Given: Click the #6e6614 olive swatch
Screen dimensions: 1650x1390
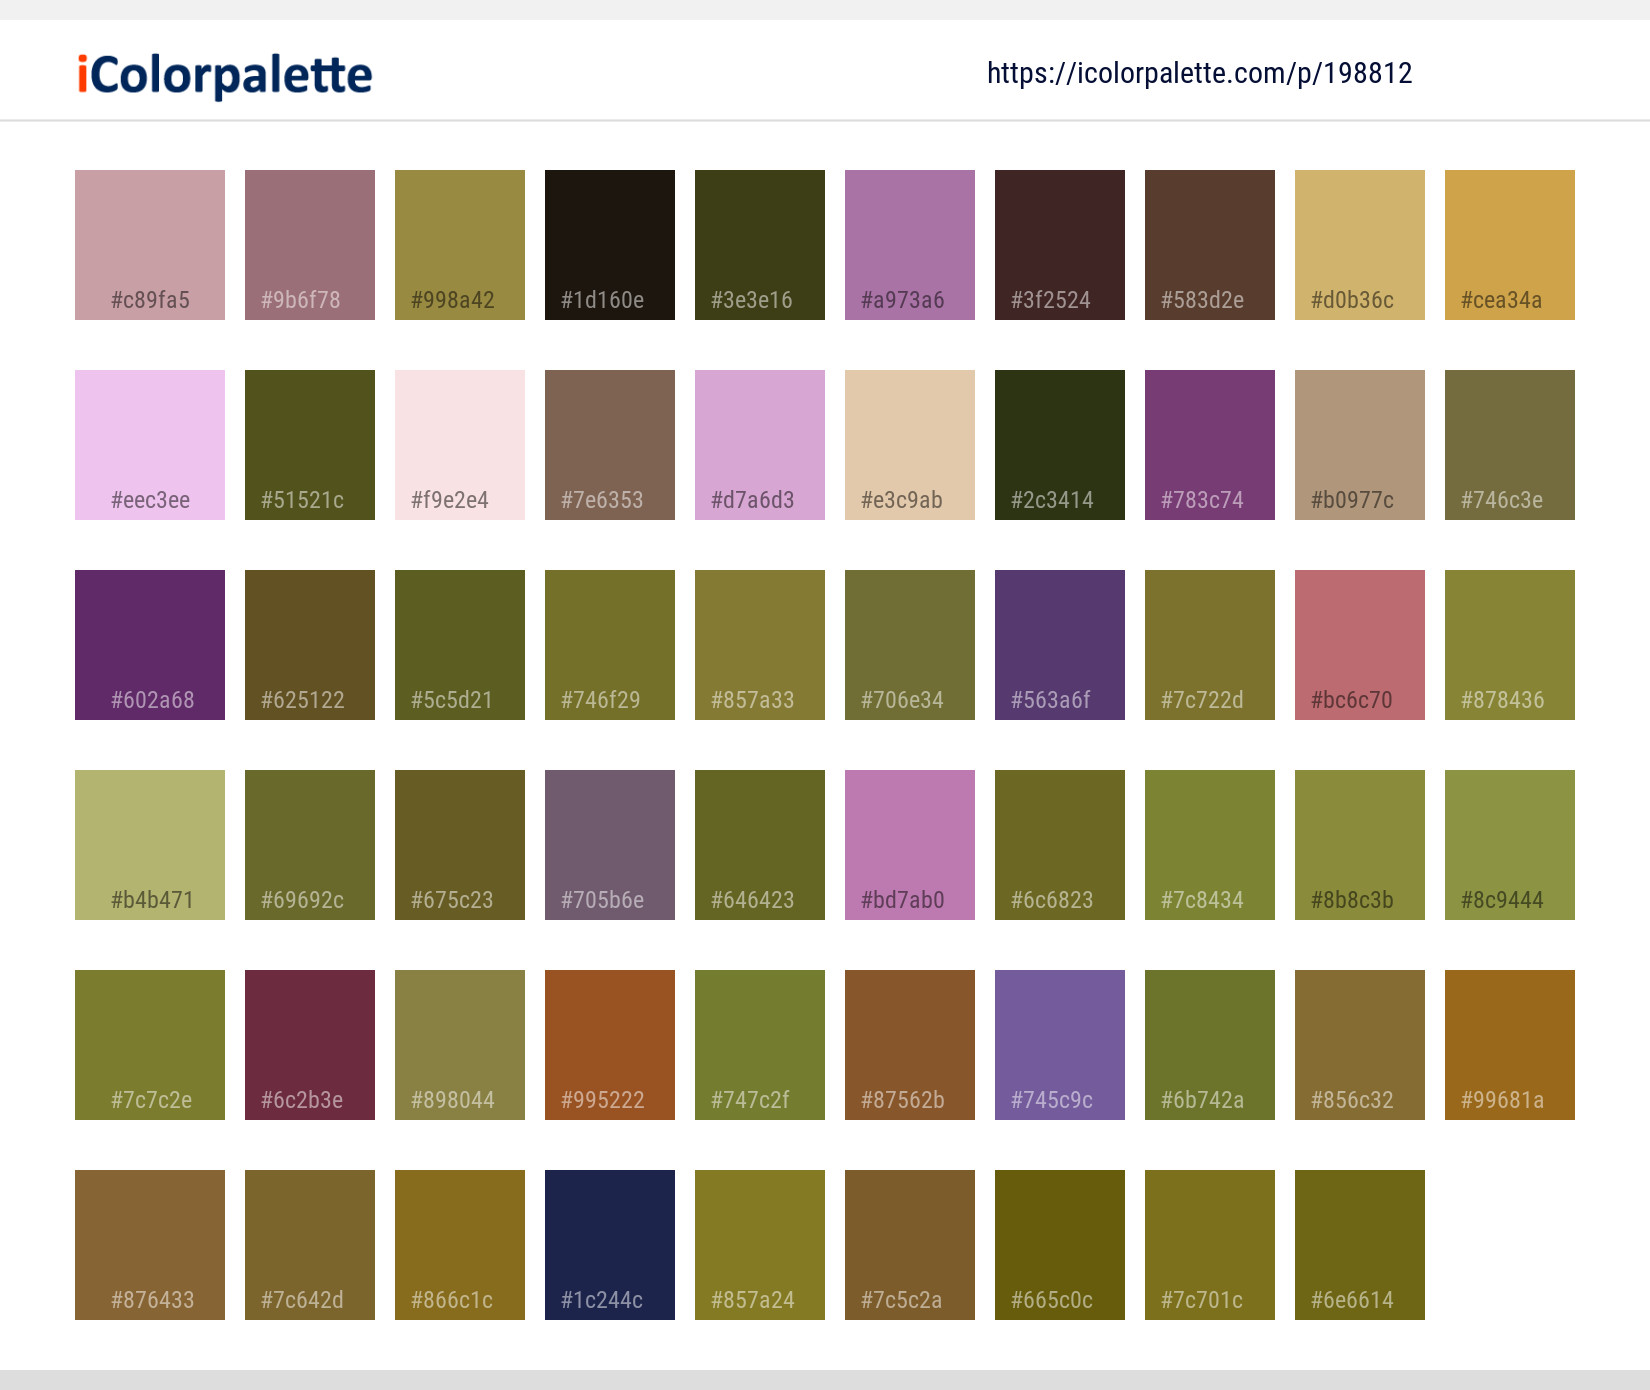Looking at the screenshot, I should [x=1359, y=1244].
